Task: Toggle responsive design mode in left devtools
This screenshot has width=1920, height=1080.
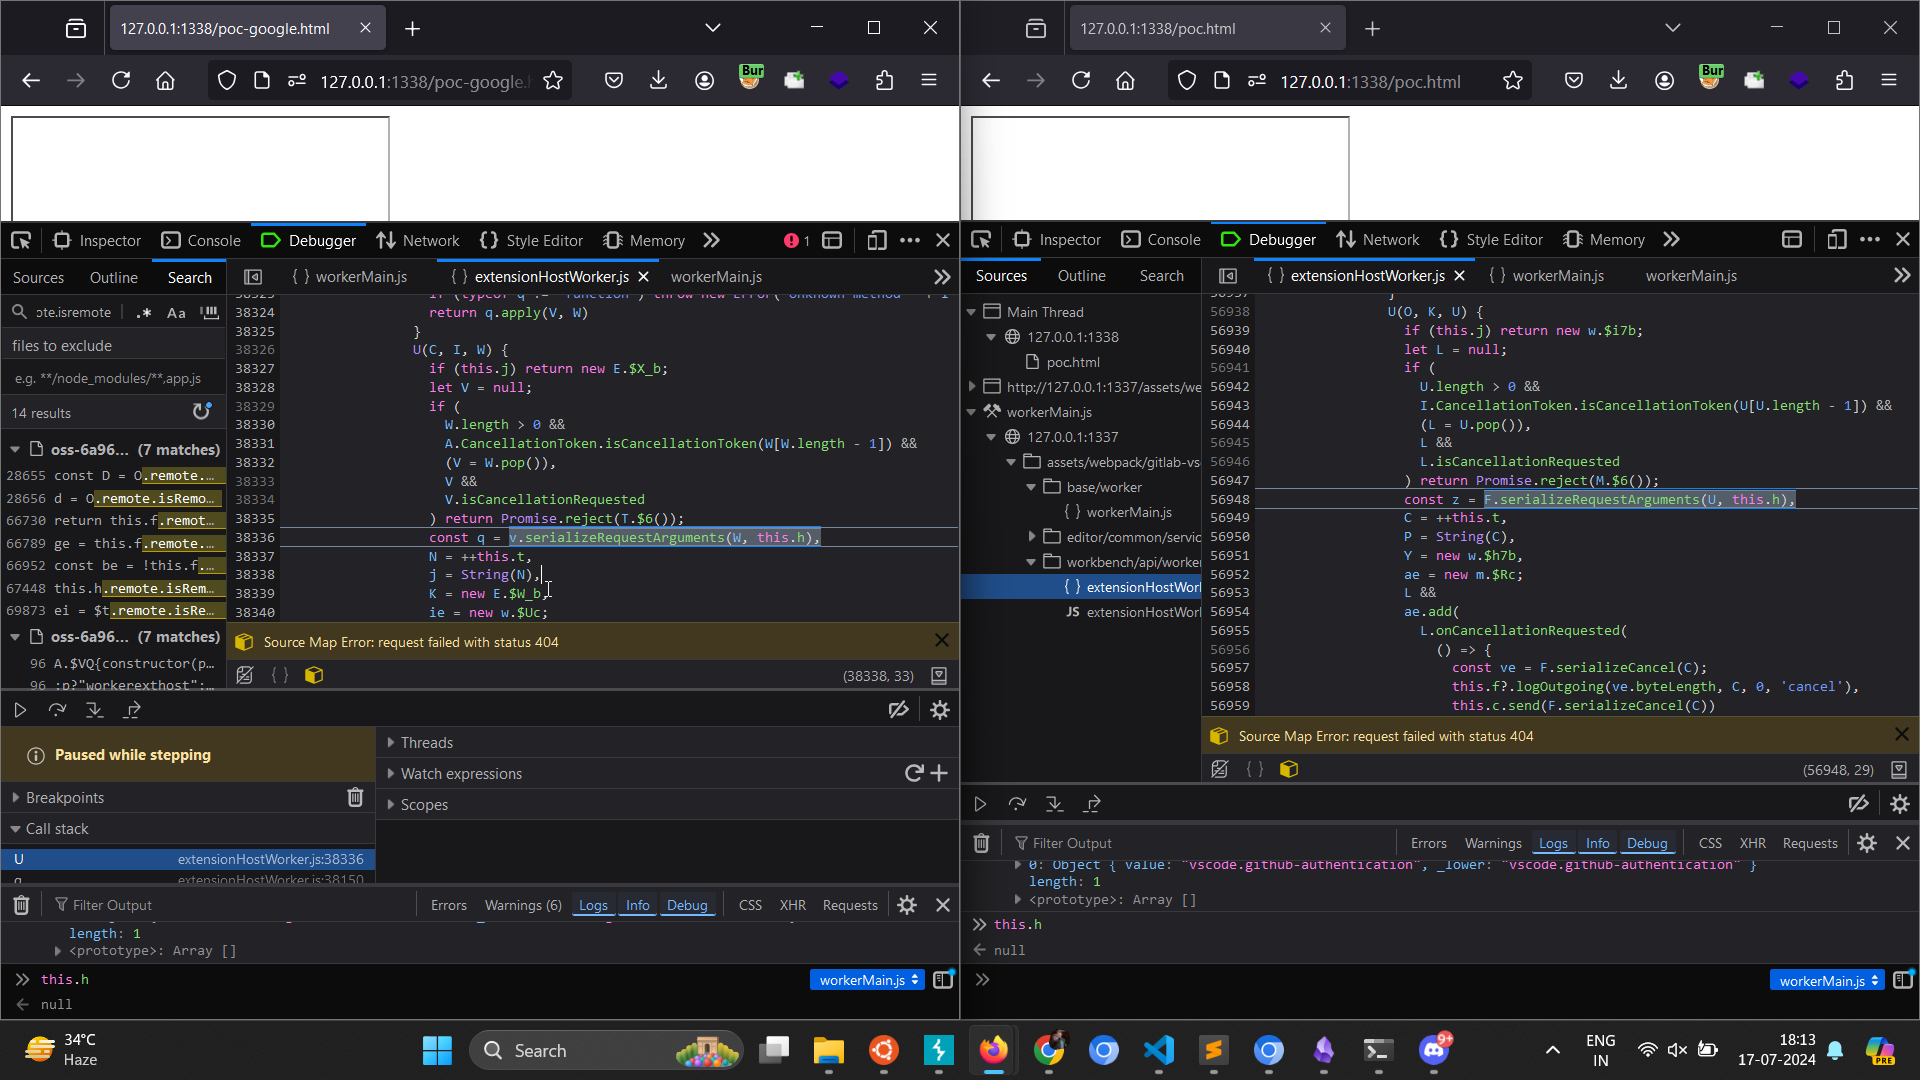Action: point(877,240)
